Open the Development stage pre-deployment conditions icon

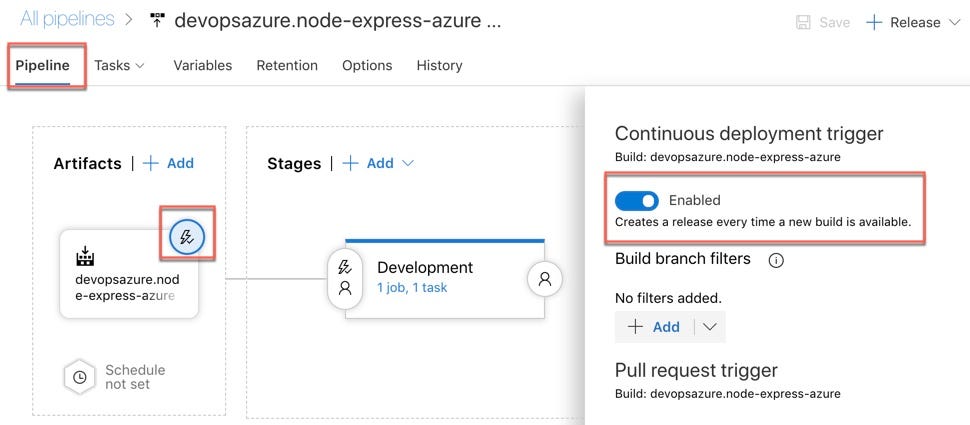click(x=345, y=278)
